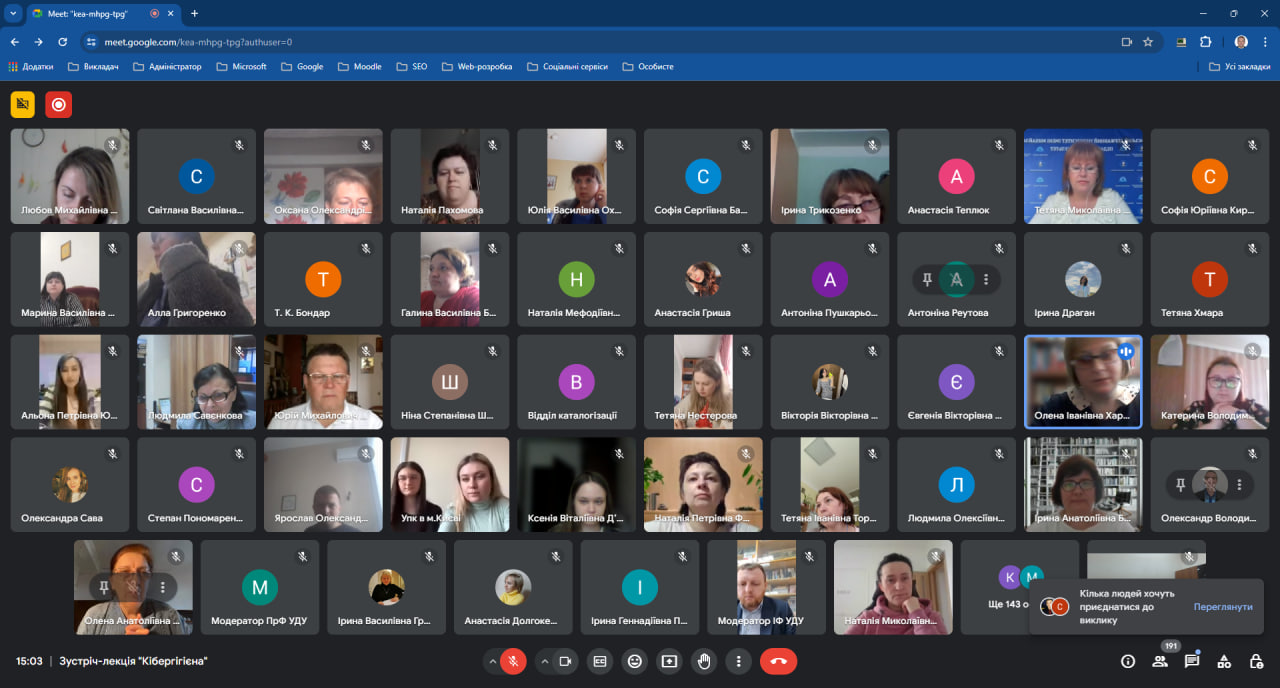This screenshot has width=1280, height=688.
Task: Open the Activities panel
Action: click(x=1224, y=661)
